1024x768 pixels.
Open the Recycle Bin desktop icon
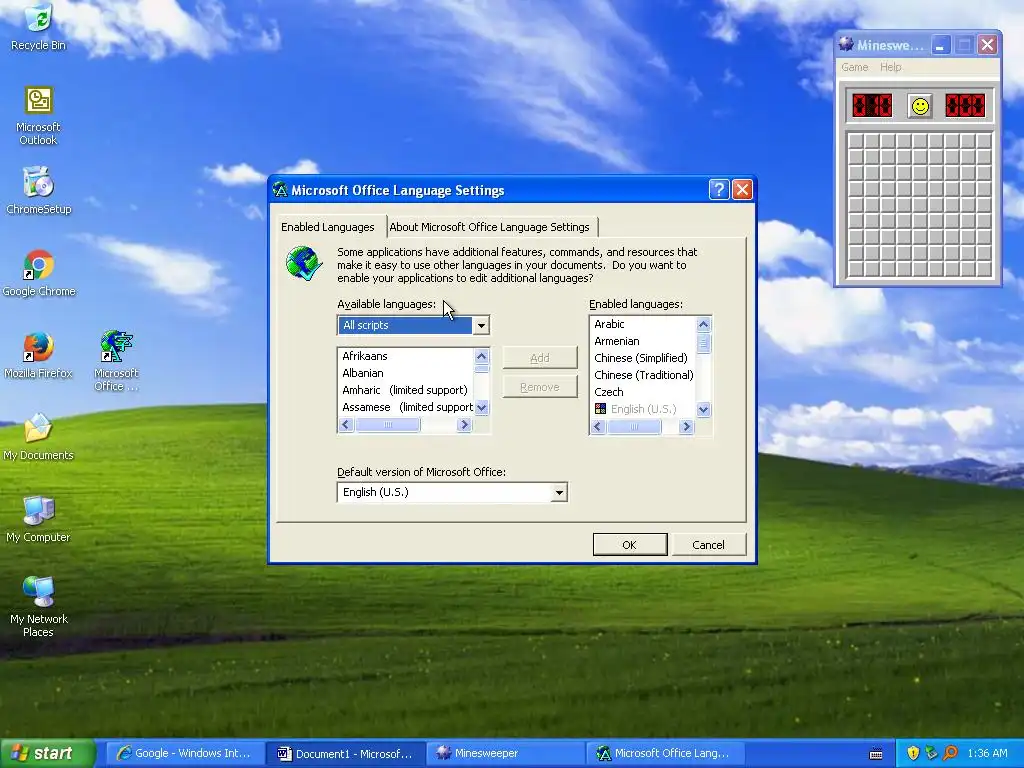[x=39, y=26]
